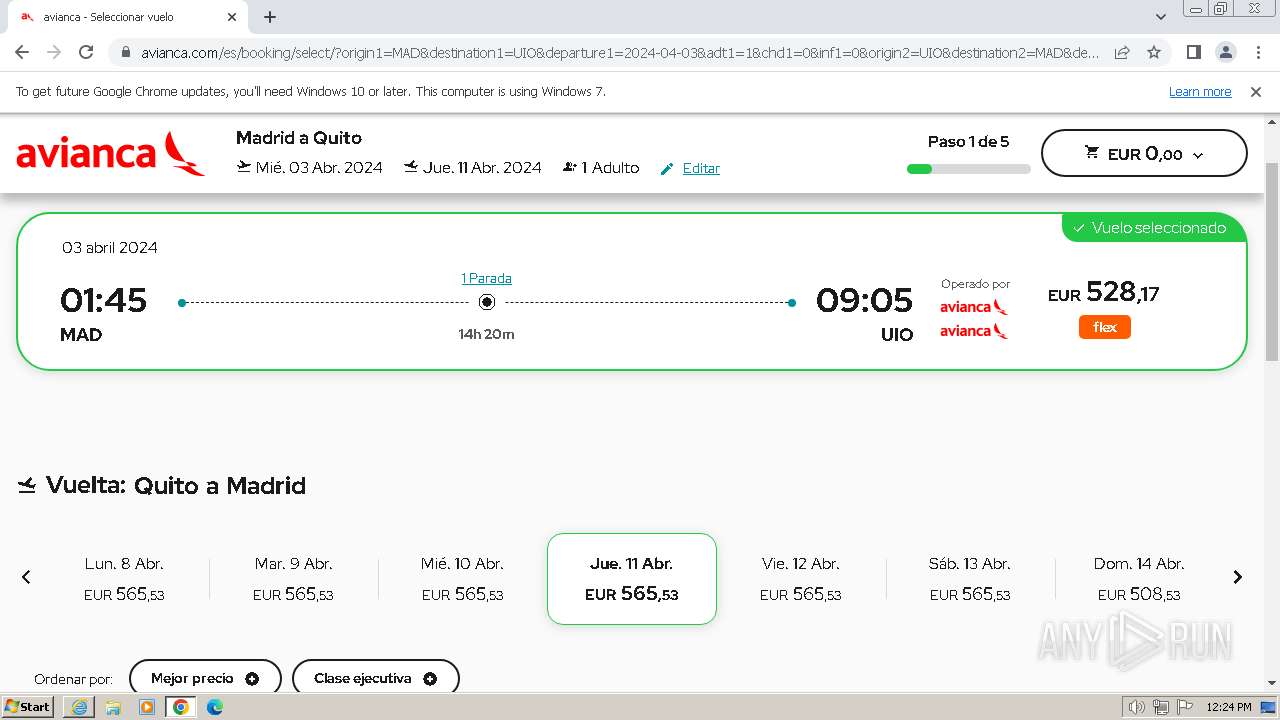Screen dimensions: 1280x720
Task: Bookmark page with star icon
Action: pyautogui.click(x=1154, y=52)
